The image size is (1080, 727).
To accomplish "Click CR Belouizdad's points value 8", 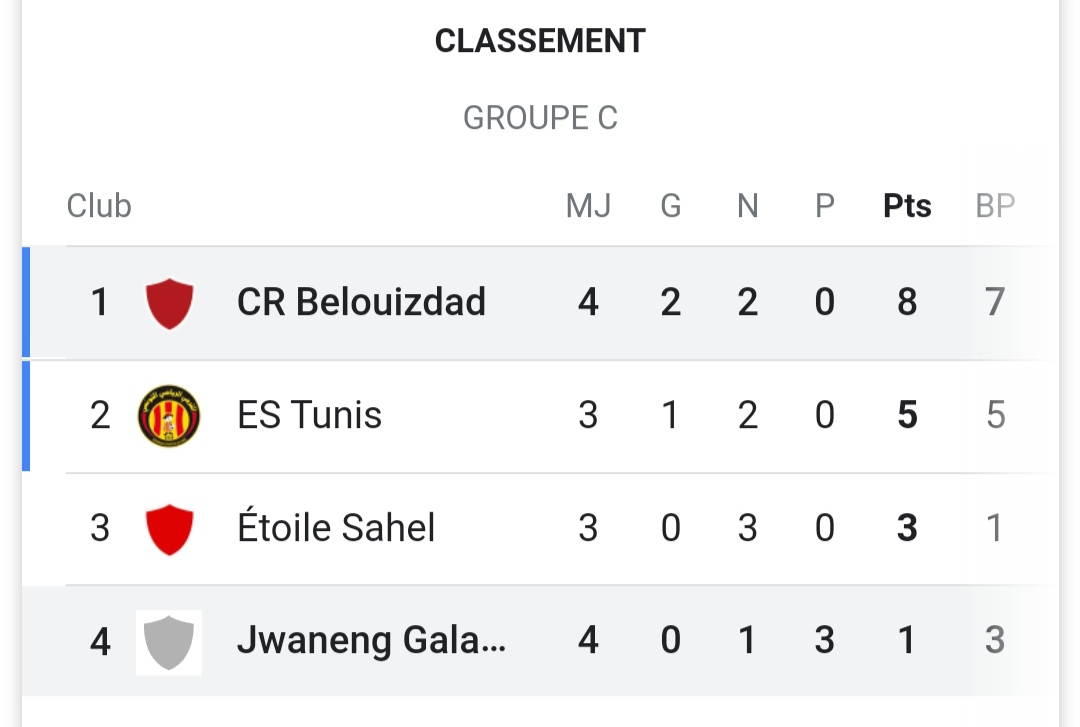I will (x=907, y=302).
